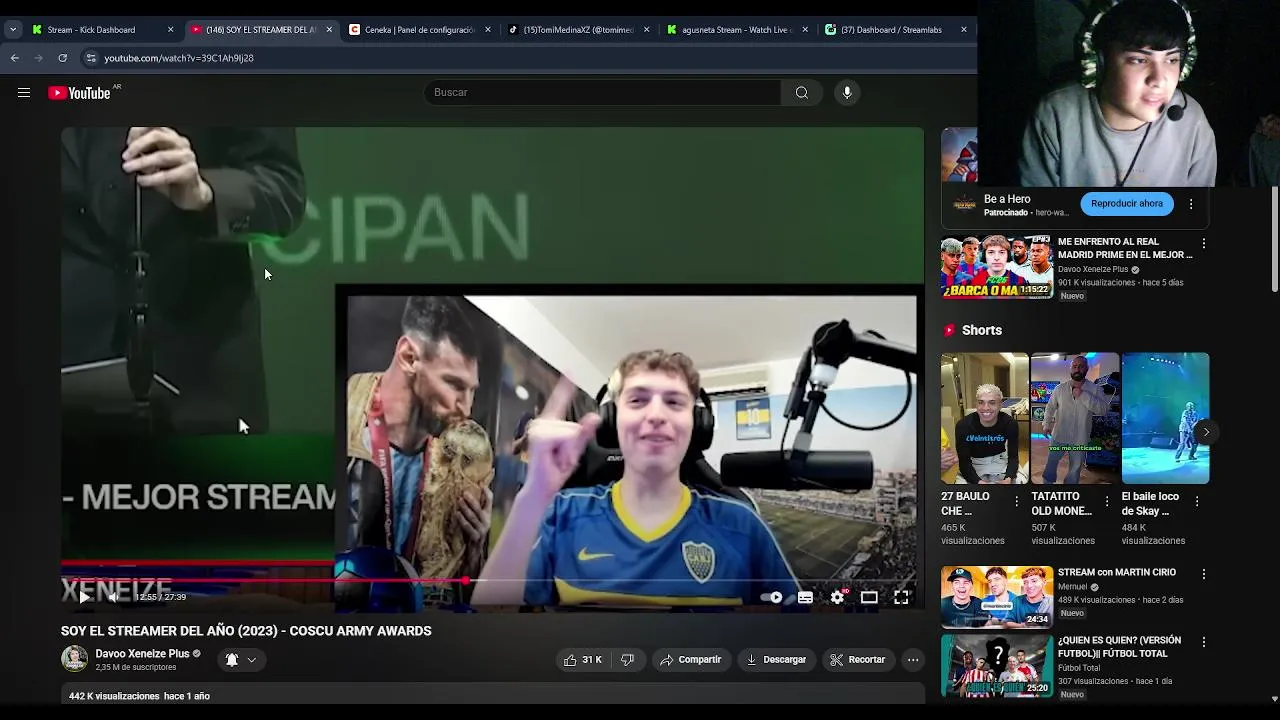Open notification bell dropdown for channel

click(x=241, y=660)
